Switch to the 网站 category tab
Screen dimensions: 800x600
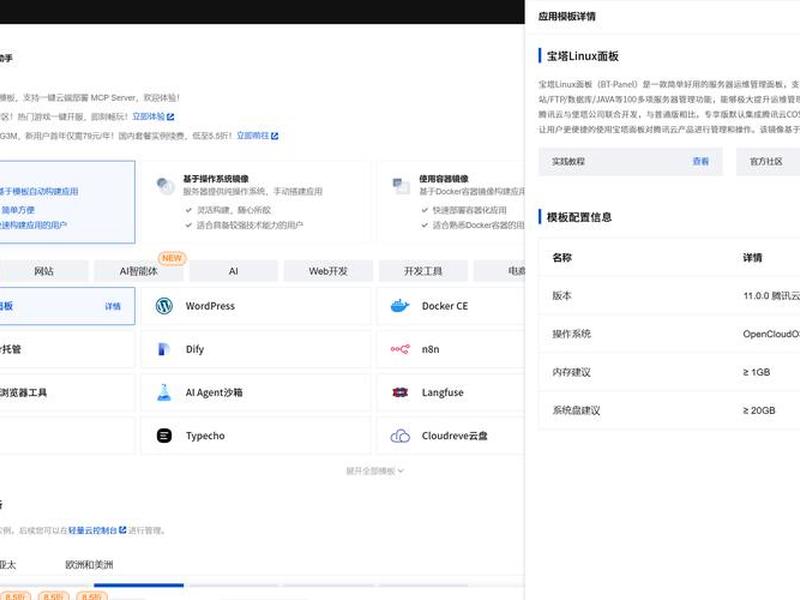[x=44, y=271]
